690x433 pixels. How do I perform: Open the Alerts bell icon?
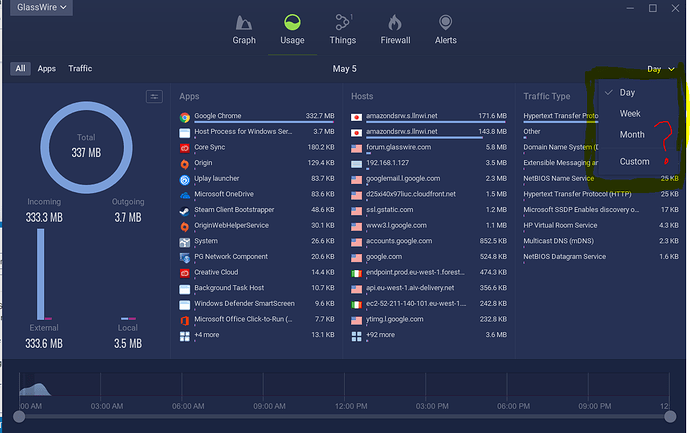(445, 22)
